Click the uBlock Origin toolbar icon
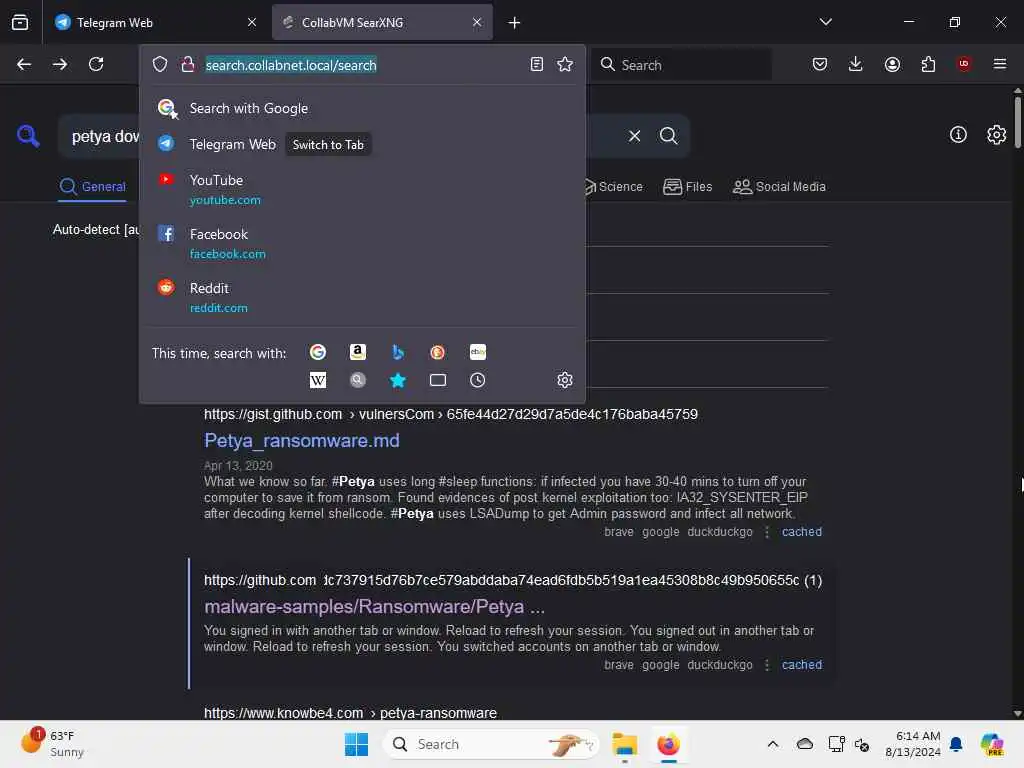 pos(964,64)
